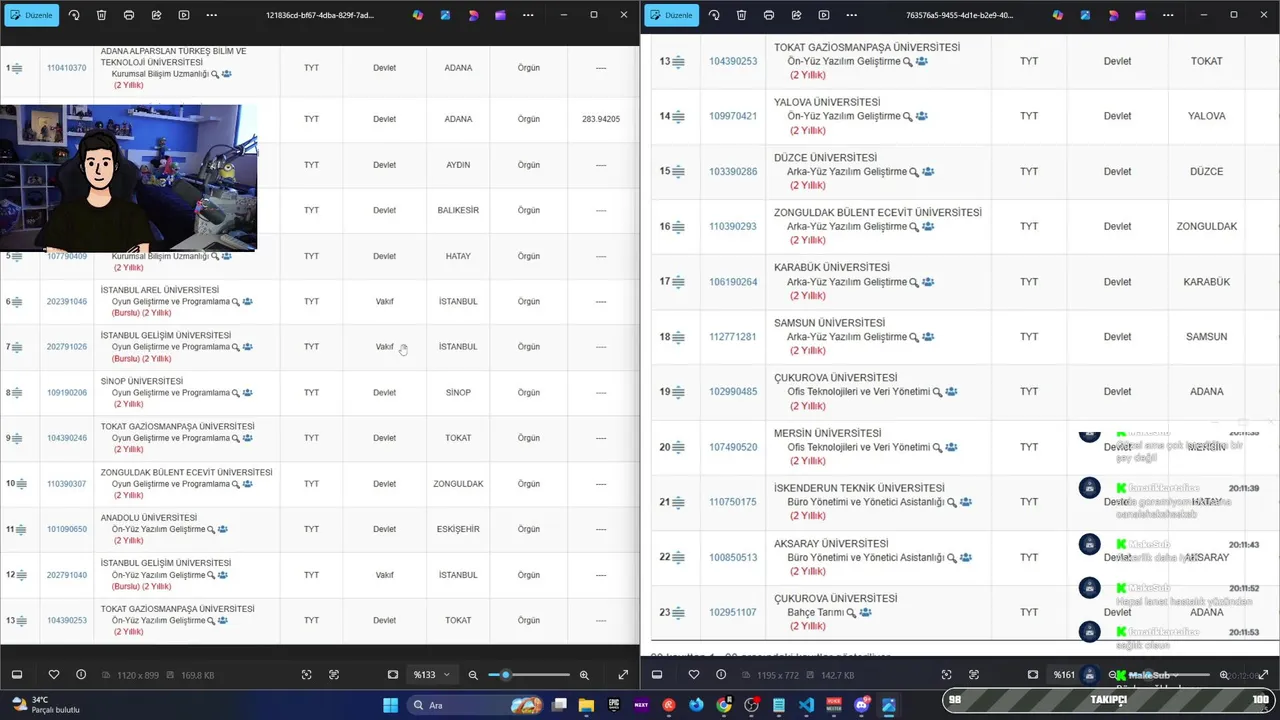Click program code 202391046 link
The width and height of the screenshot is (1280, 720).
point(66,301)
